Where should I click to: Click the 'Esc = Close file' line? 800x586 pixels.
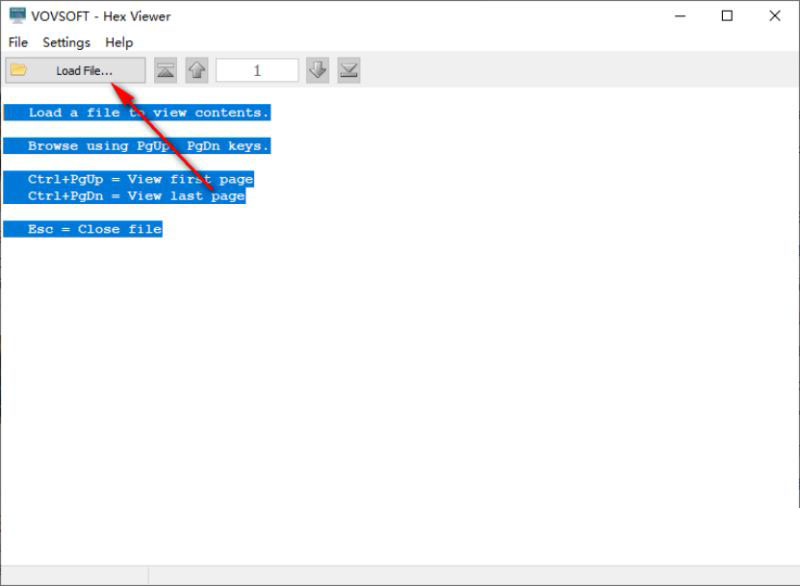[x=83, y=229]
